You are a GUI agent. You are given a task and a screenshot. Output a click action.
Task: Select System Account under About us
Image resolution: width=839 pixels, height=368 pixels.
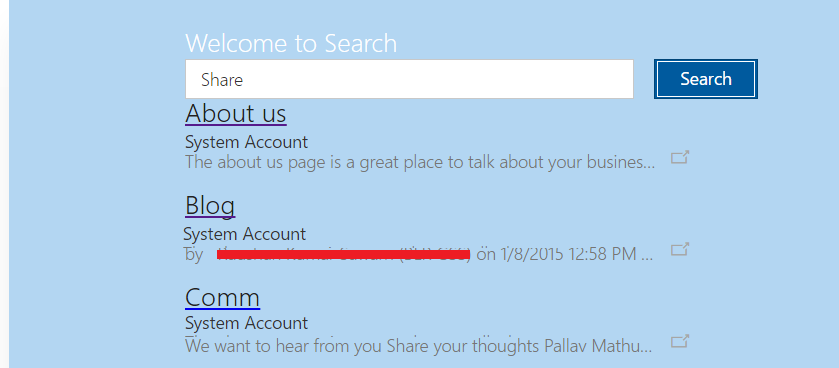pyautogui.click(x=246, y=142)
